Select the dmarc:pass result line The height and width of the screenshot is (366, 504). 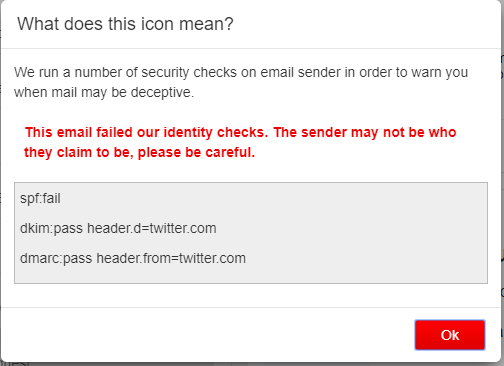click(133, 258)
